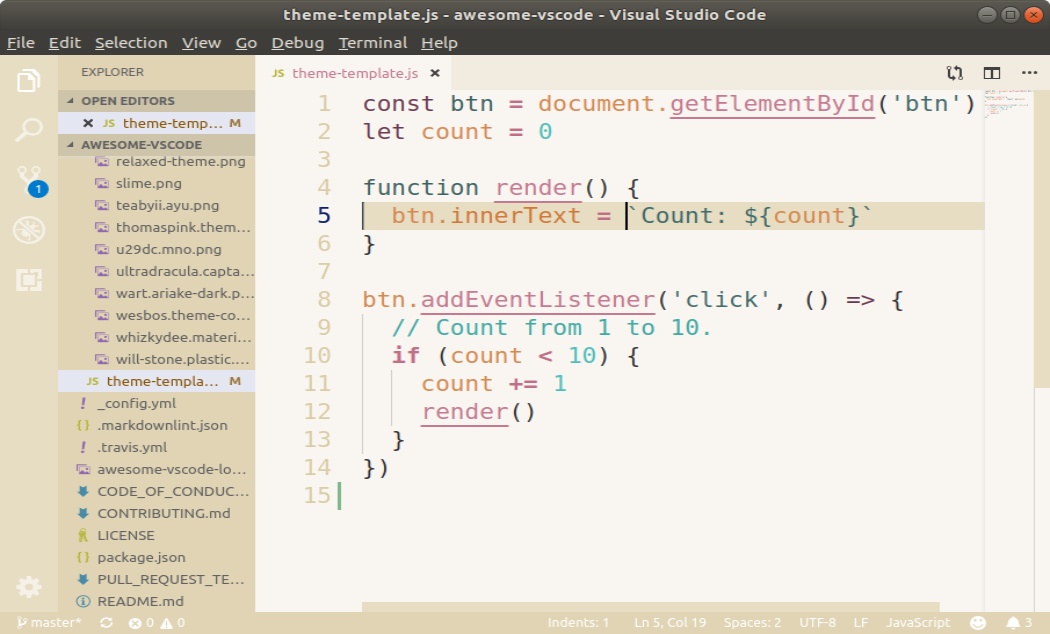Click the horizontal scrollbar under the editor
1050x634 pixels.
point(650,607)
